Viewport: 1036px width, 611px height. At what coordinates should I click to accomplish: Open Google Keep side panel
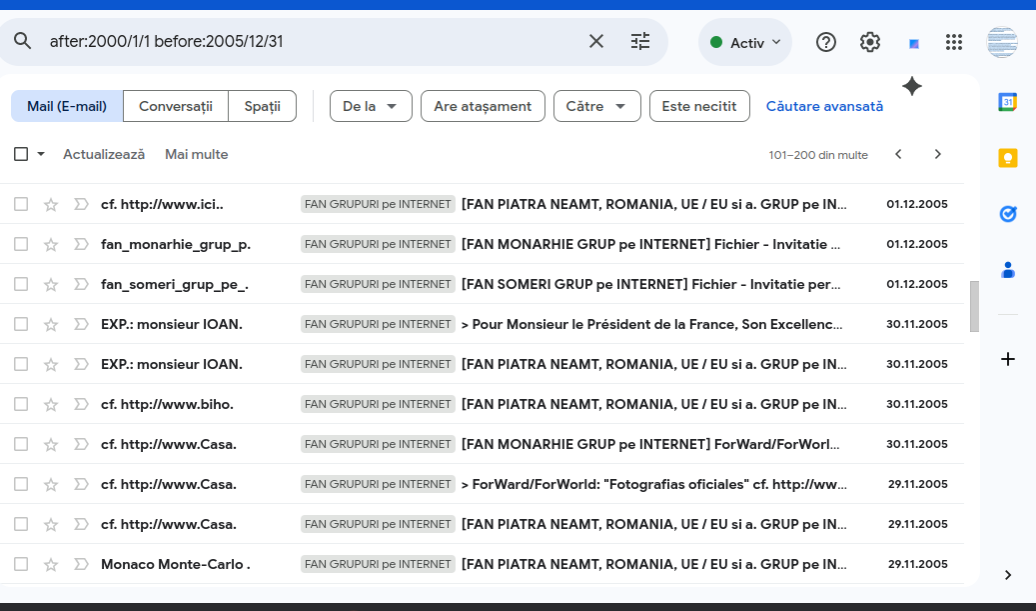click(1007, 158)
